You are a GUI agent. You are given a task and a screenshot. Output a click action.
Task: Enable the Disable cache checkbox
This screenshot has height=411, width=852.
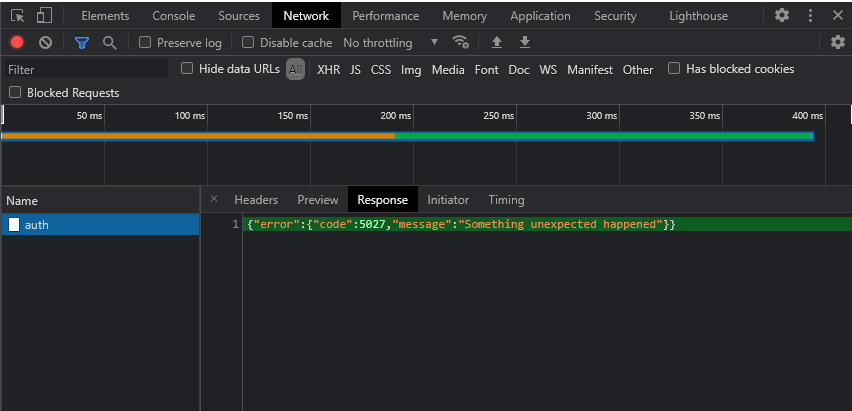click(248, 42)
